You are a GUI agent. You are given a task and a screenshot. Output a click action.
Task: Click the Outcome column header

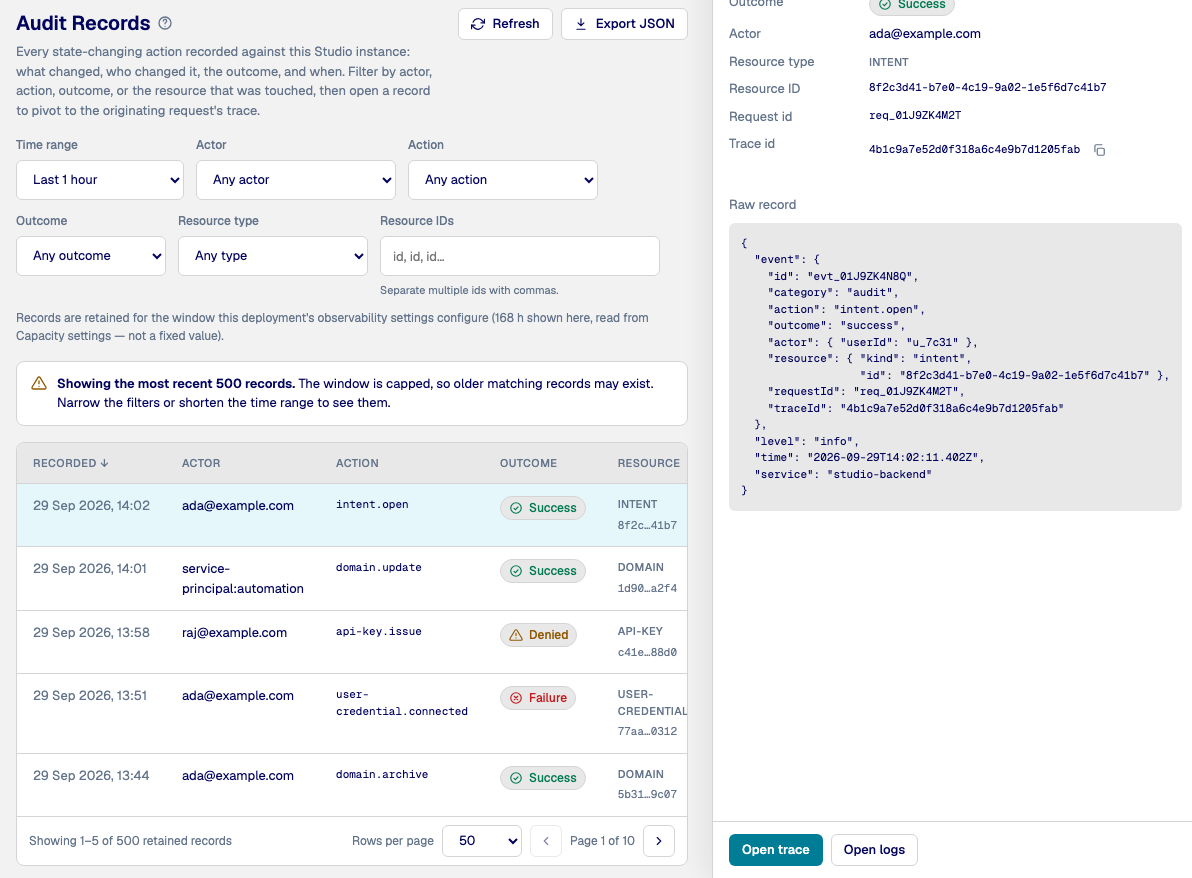(x=528, y=463)
